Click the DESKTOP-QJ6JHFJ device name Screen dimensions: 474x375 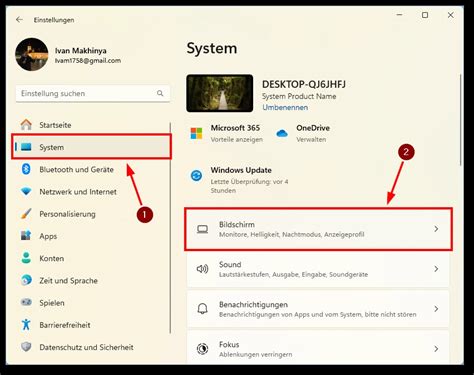click(x=304, y=84)
